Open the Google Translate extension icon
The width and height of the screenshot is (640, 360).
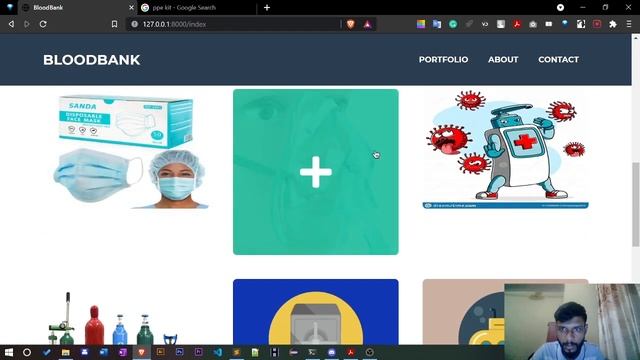point(437,24)
